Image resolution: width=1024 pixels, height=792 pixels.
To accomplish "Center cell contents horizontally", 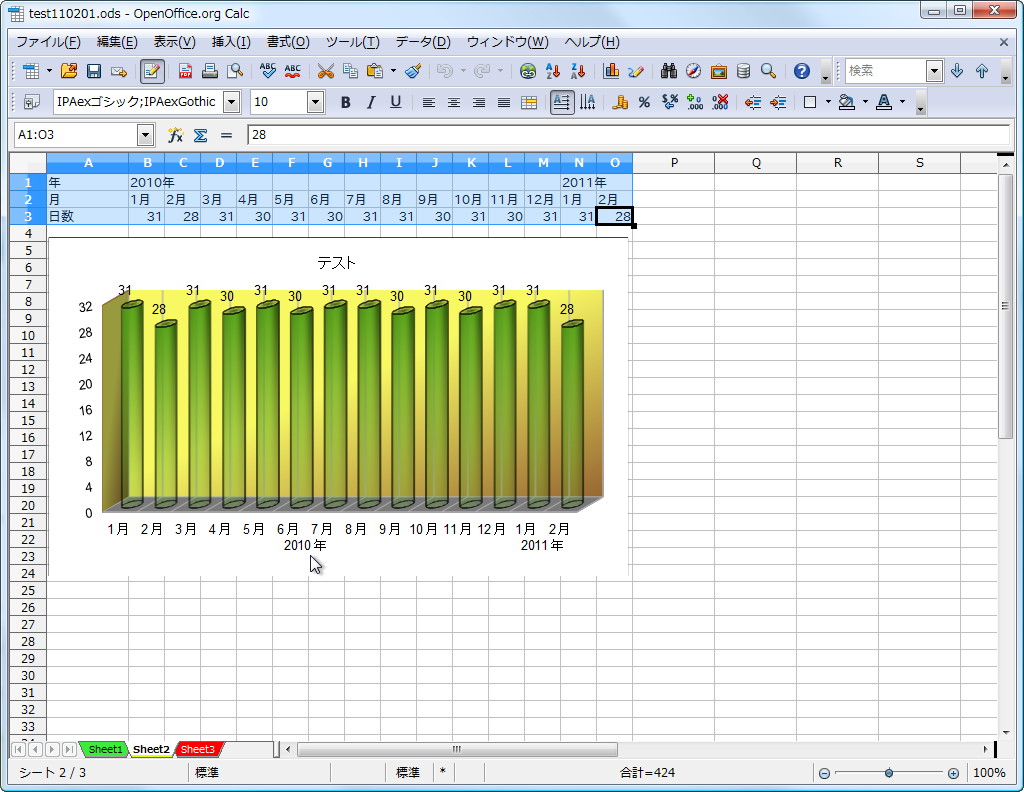I will pyautogui.click(x=453, y=103).
